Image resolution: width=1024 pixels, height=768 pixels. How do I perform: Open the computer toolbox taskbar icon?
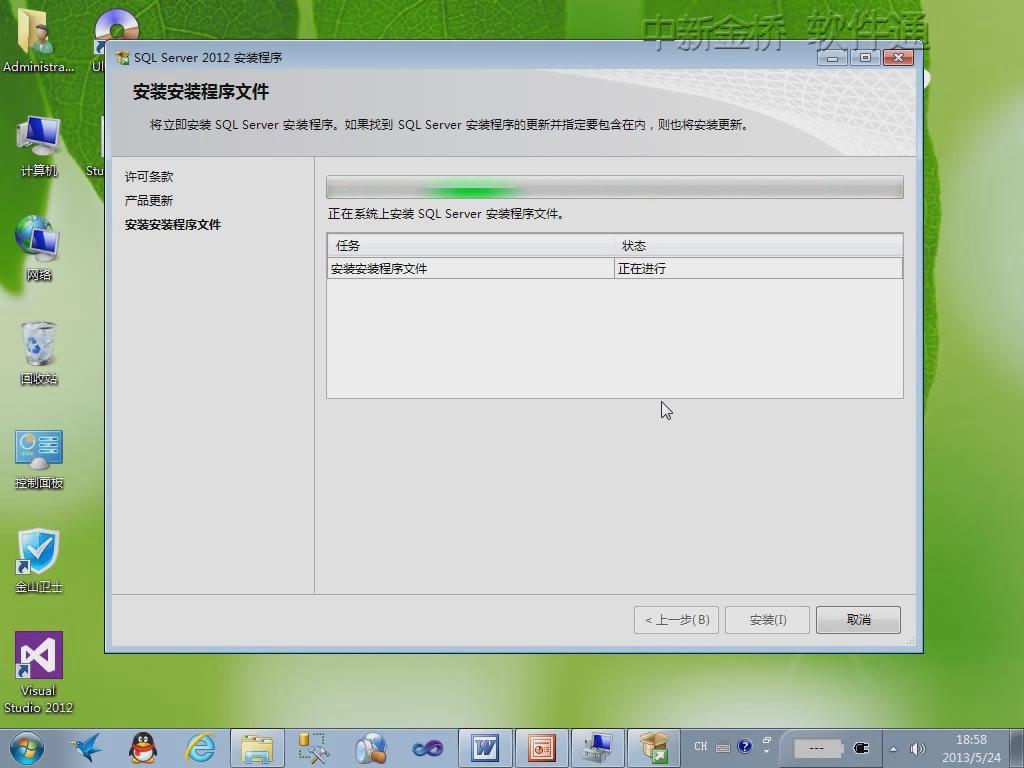pyautogui.click(x=598, y=748)
